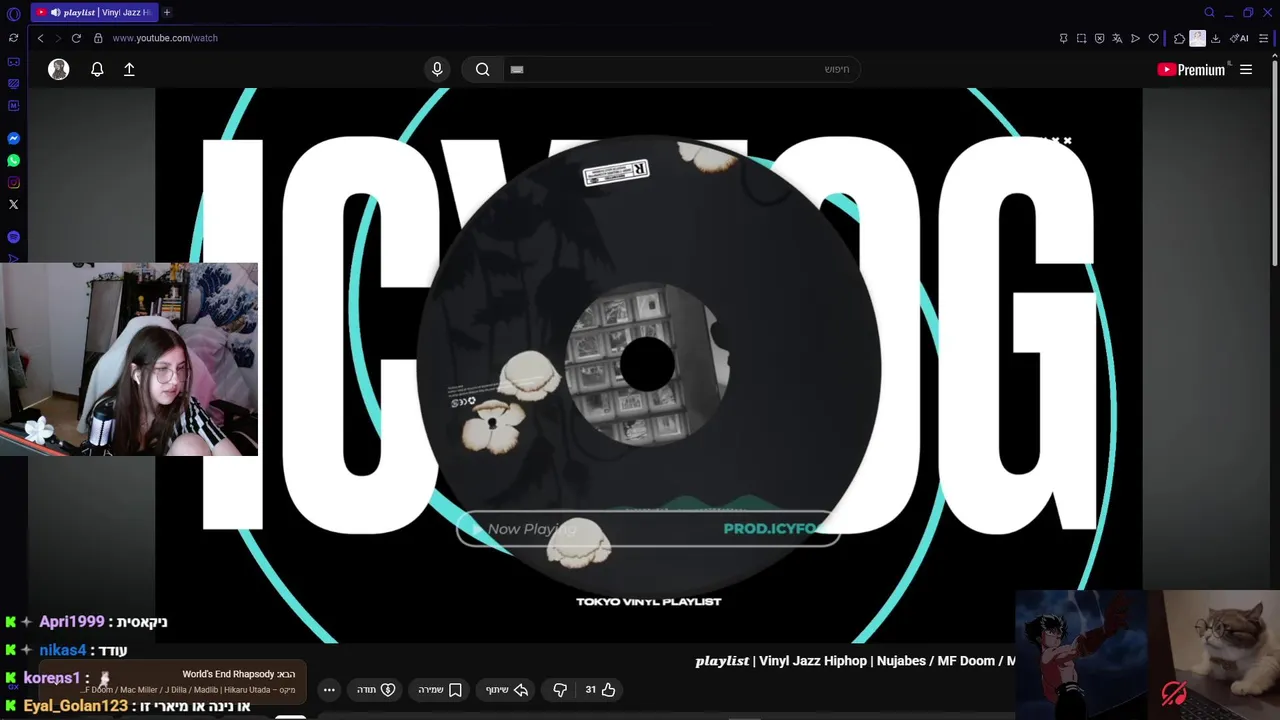
Task: Open the YouTube account avatar menu
Action: (x=59, y=69)
